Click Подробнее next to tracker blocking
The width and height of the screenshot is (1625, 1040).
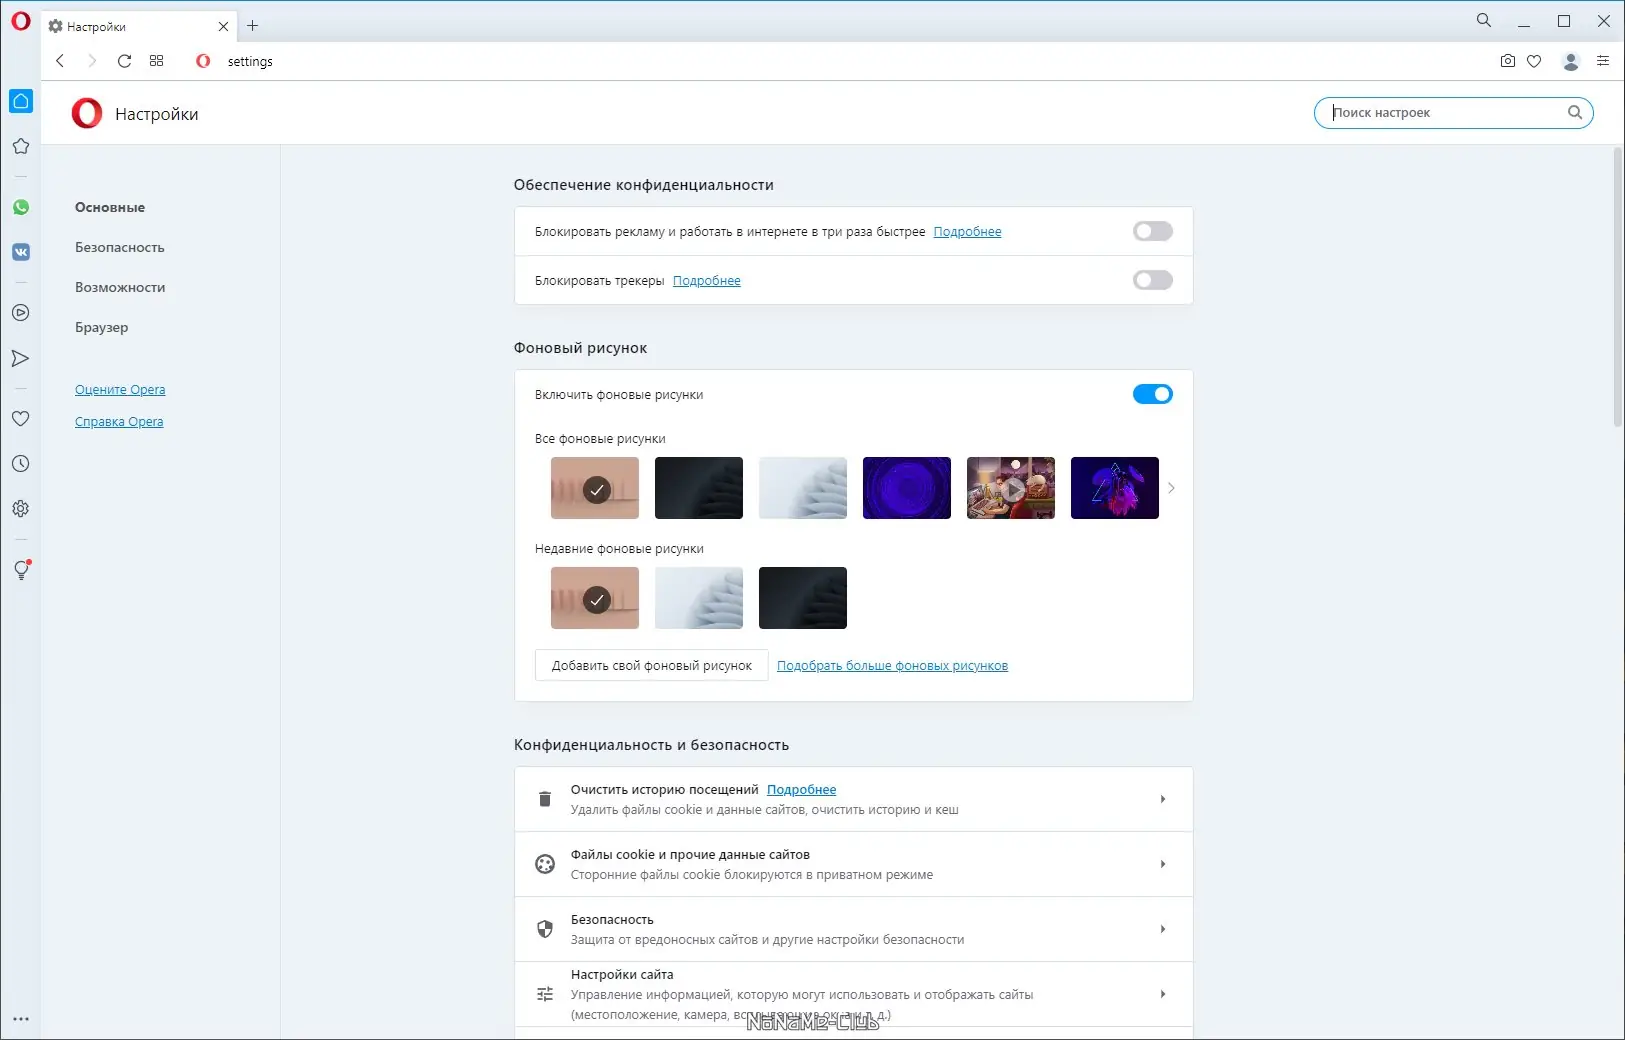pyautogui.click(x=707, y=281)
